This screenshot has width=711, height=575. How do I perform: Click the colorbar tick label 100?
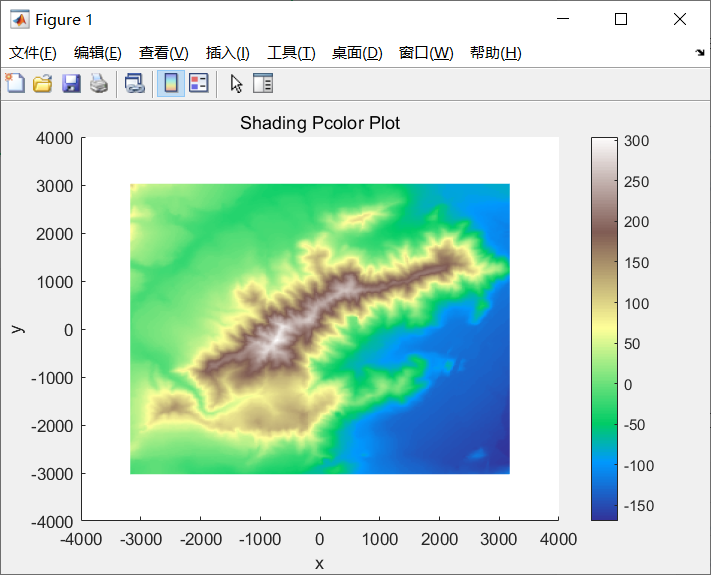637,303
